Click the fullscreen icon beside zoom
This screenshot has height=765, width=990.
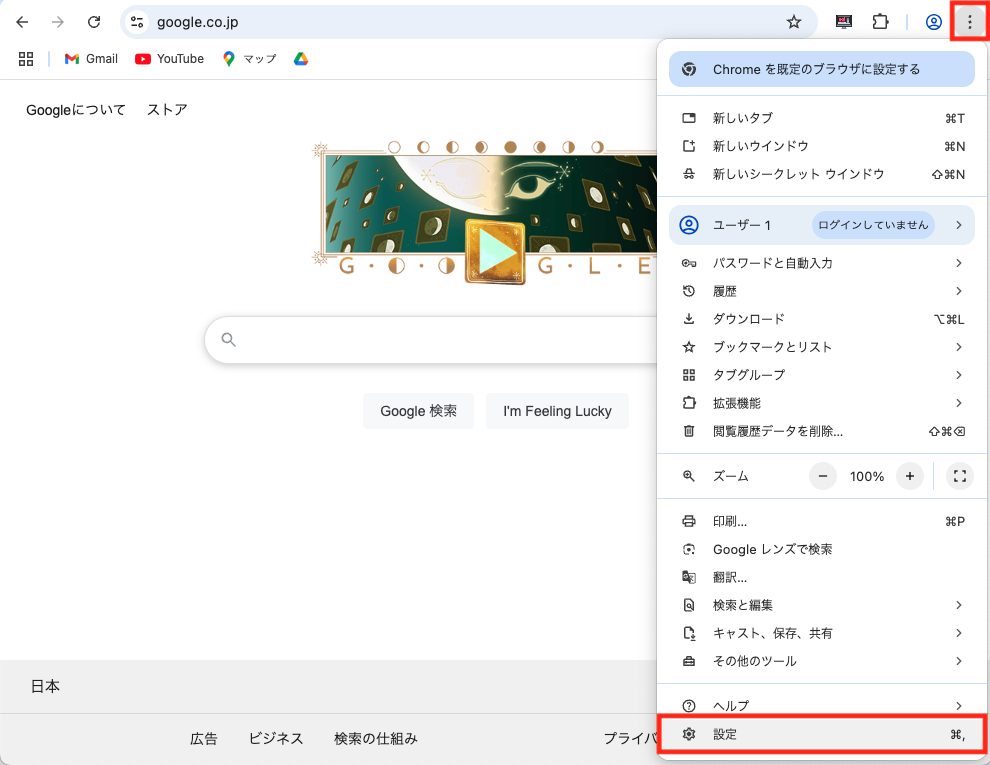tap(960, 476)
